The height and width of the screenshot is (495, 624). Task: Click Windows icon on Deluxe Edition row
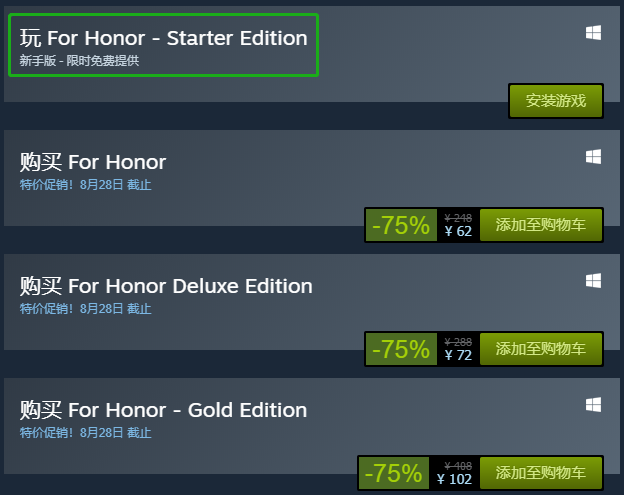coord(593,281)
